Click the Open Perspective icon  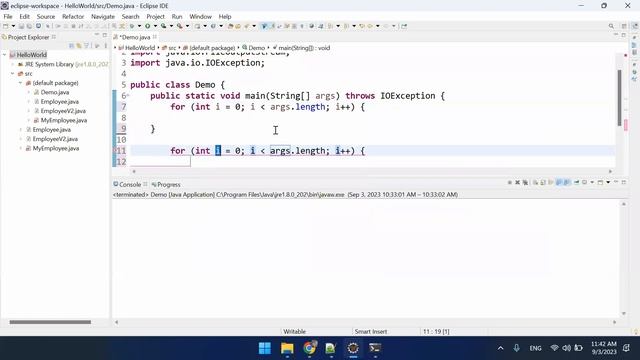pyautogui.click(x=624, y=26)
